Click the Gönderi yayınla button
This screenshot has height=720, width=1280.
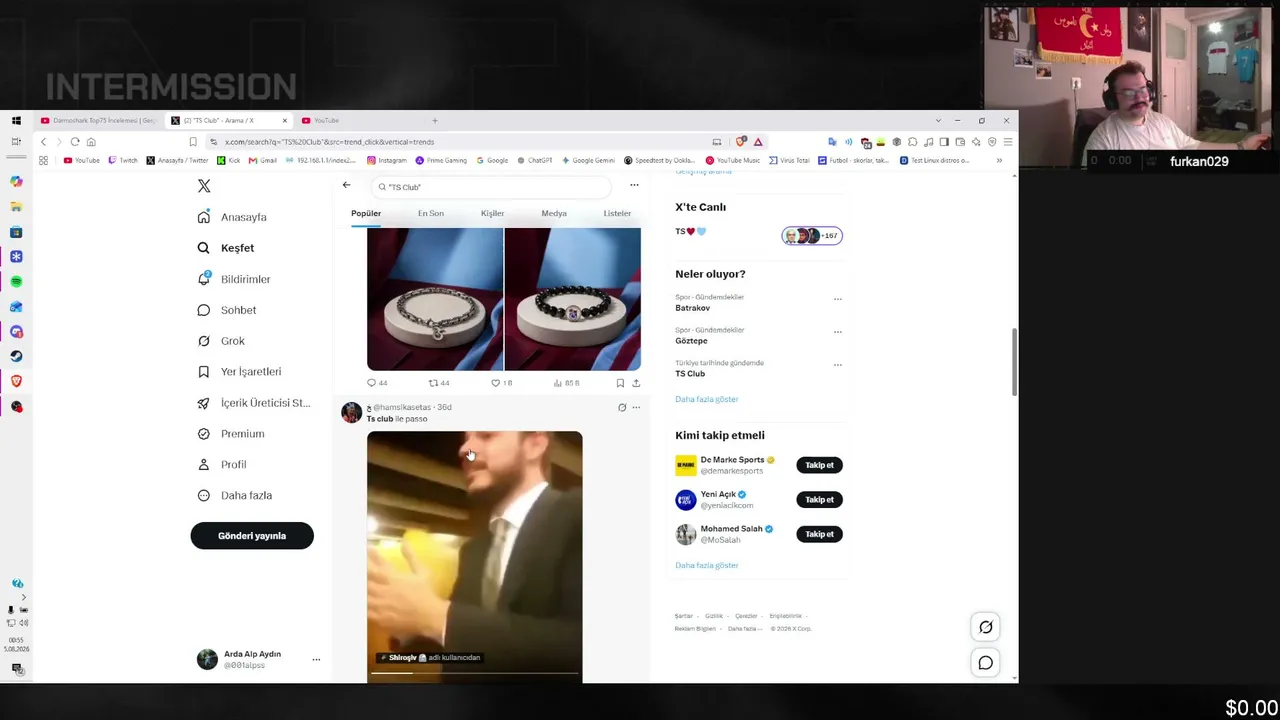pyautogui.click(x=252, y=536)
